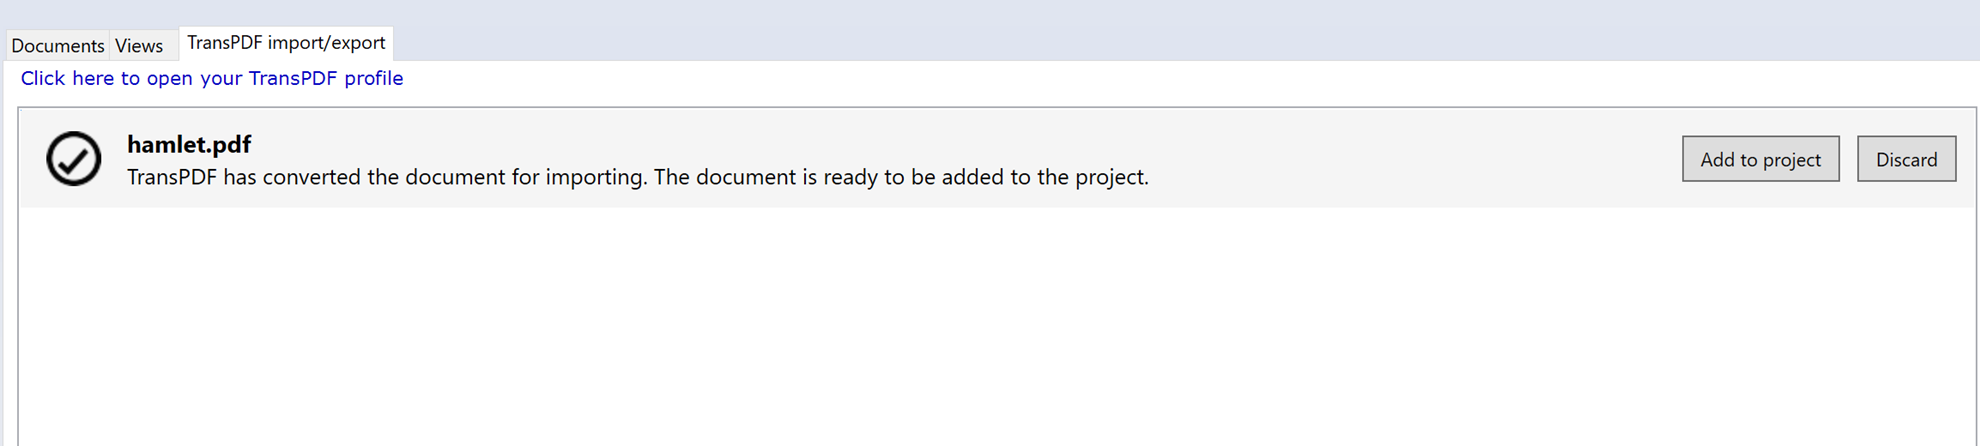Click 'Click here' at the link's start

67,78
